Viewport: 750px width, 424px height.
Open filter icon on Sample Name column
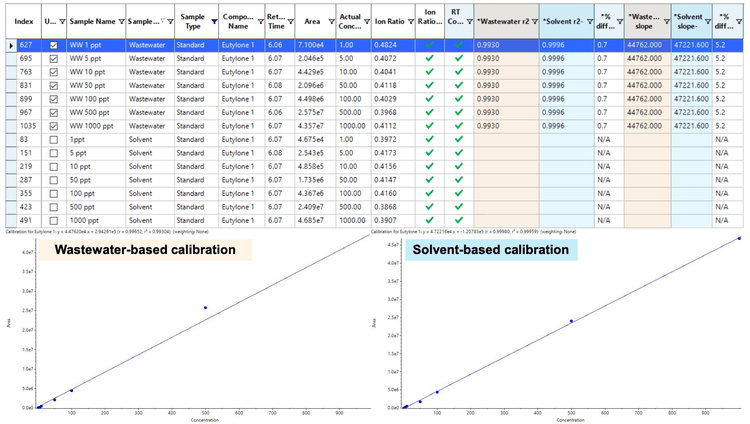click(119, 20)
